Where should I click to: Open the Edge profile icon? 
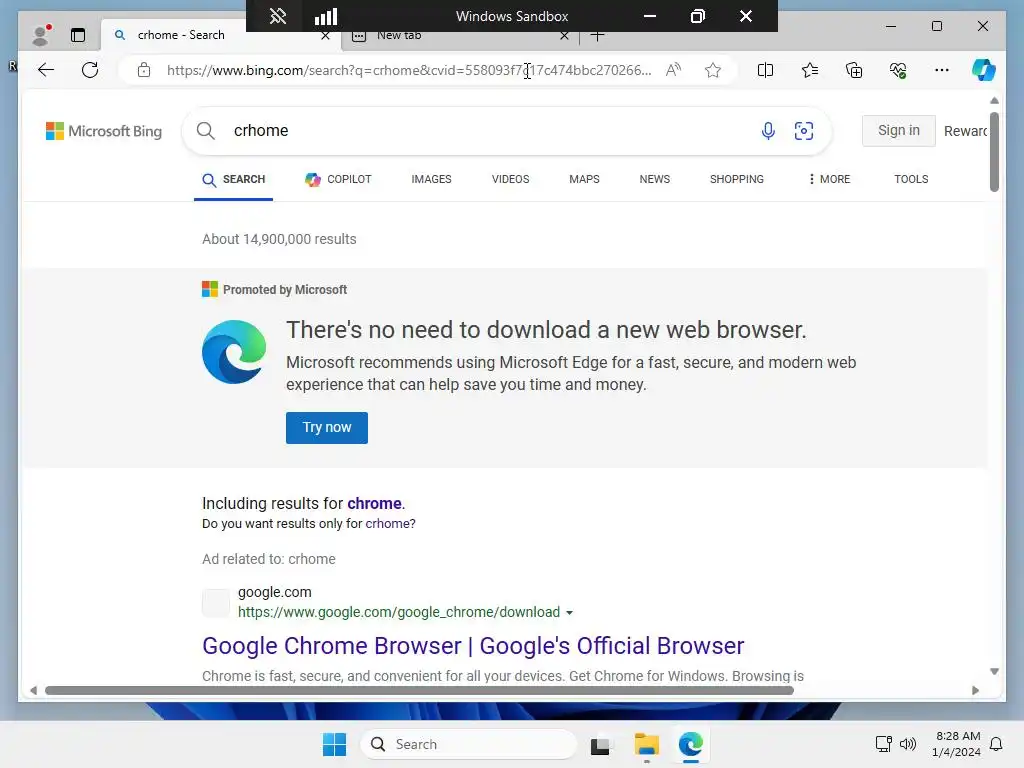42,35
